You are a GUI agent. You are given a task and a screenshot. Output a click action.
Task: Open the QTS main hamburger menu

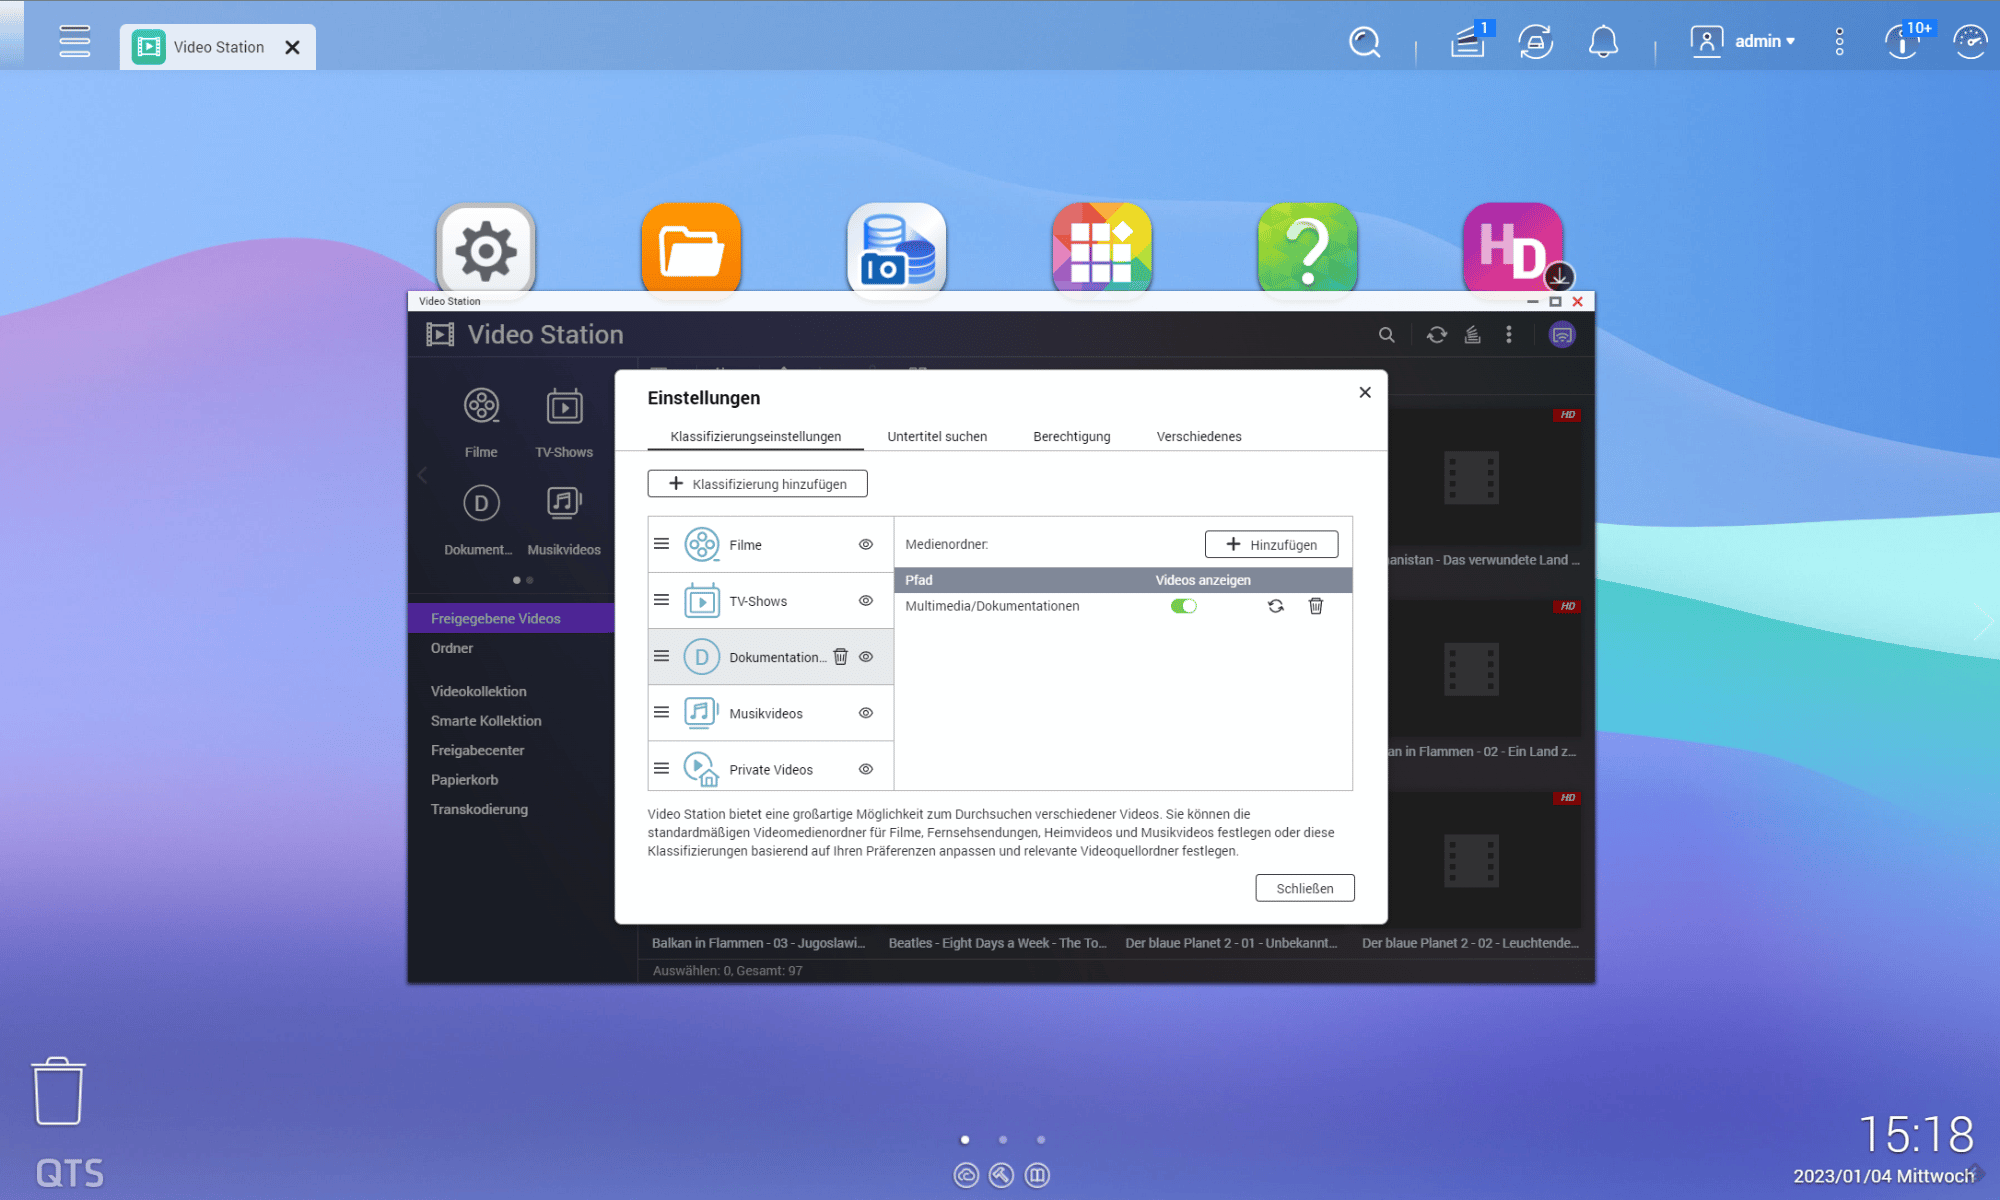(74, 42)
